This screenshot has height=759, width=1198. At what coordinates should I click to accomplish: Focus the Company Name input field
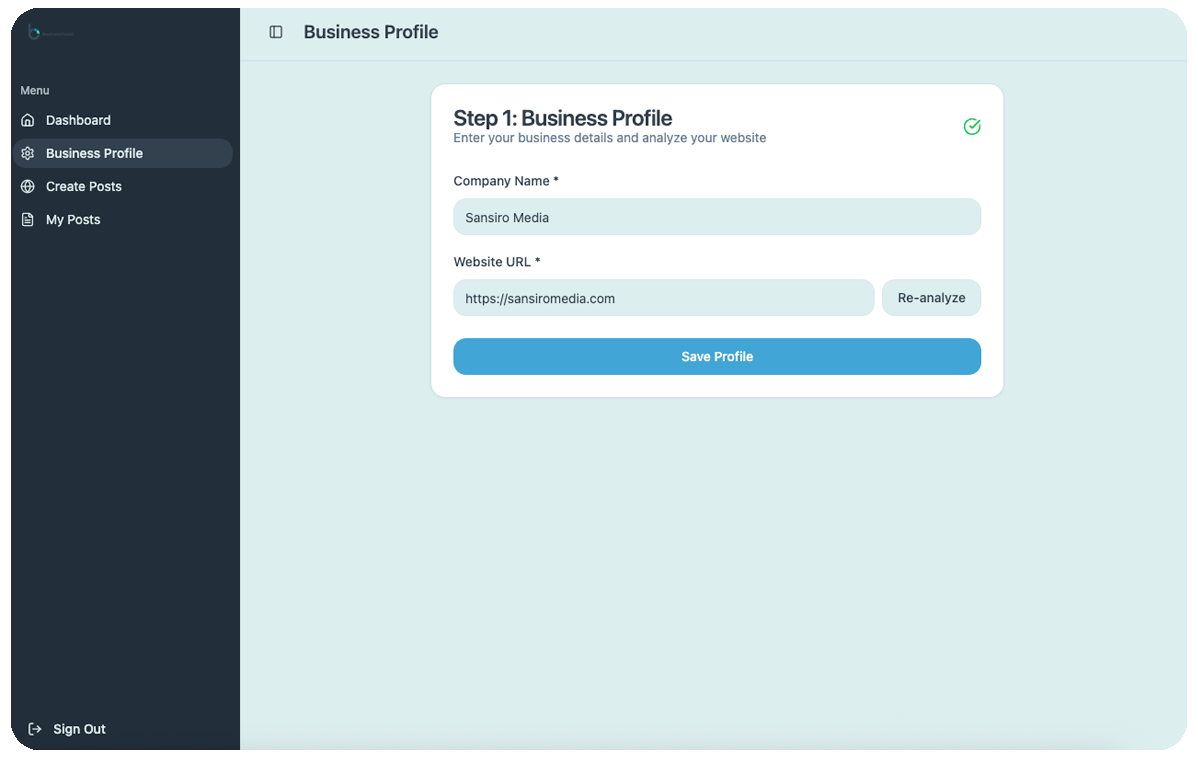tap(716, 217)
